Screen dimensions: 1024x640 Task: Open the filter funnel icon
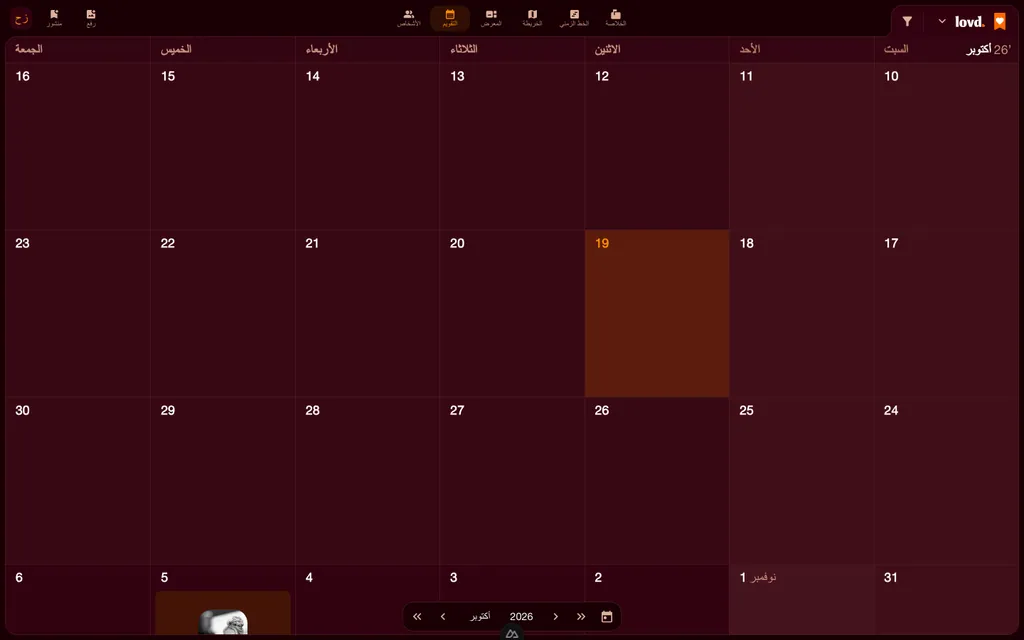click(907, 22)
